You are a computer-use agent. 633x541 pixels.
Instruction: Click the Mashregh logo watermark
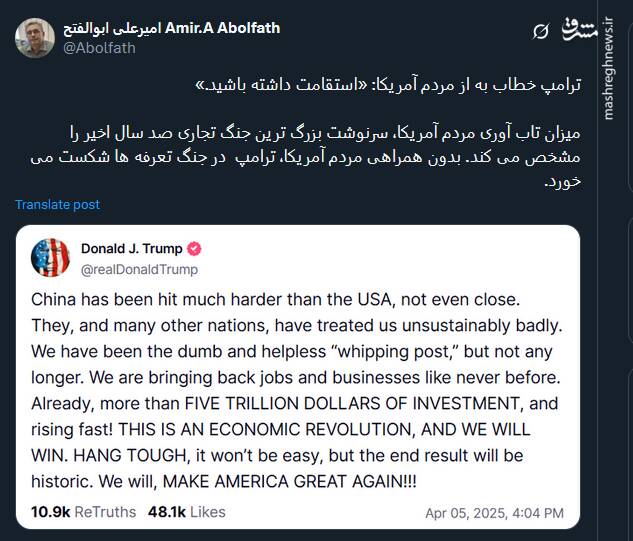[585, 30]
